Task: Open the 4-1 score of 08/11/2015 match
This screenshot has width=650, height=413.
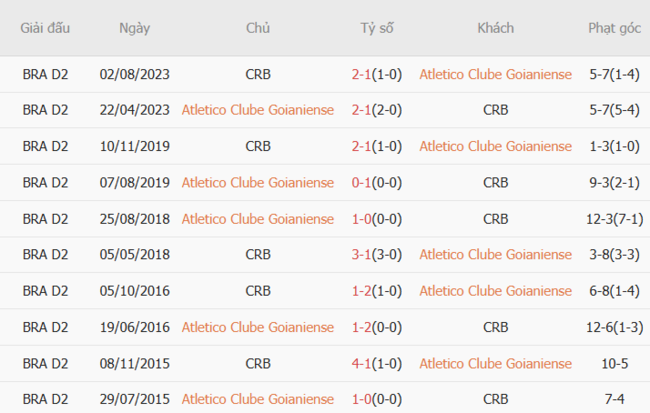Action: (x=361, y=362)
